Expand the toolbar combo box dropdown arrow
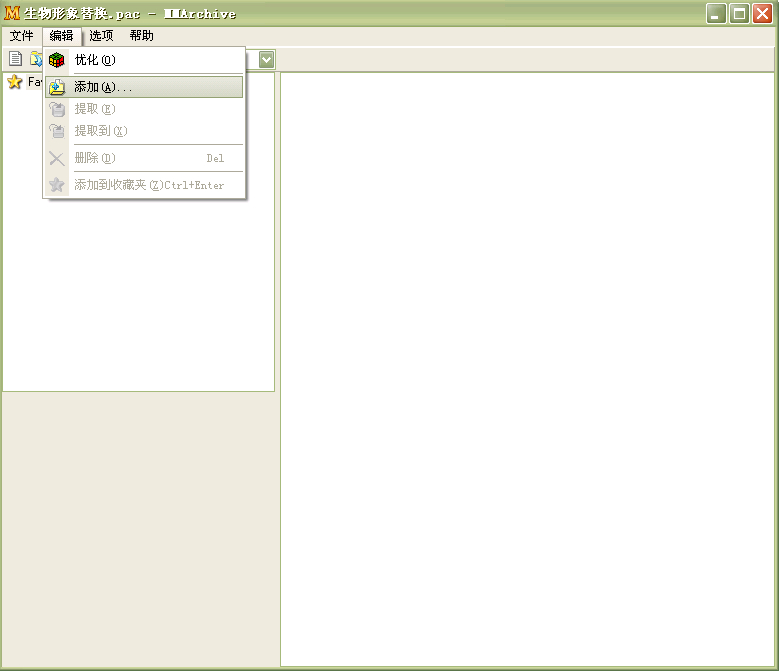 pyautogui.click(x=267, y=60)
